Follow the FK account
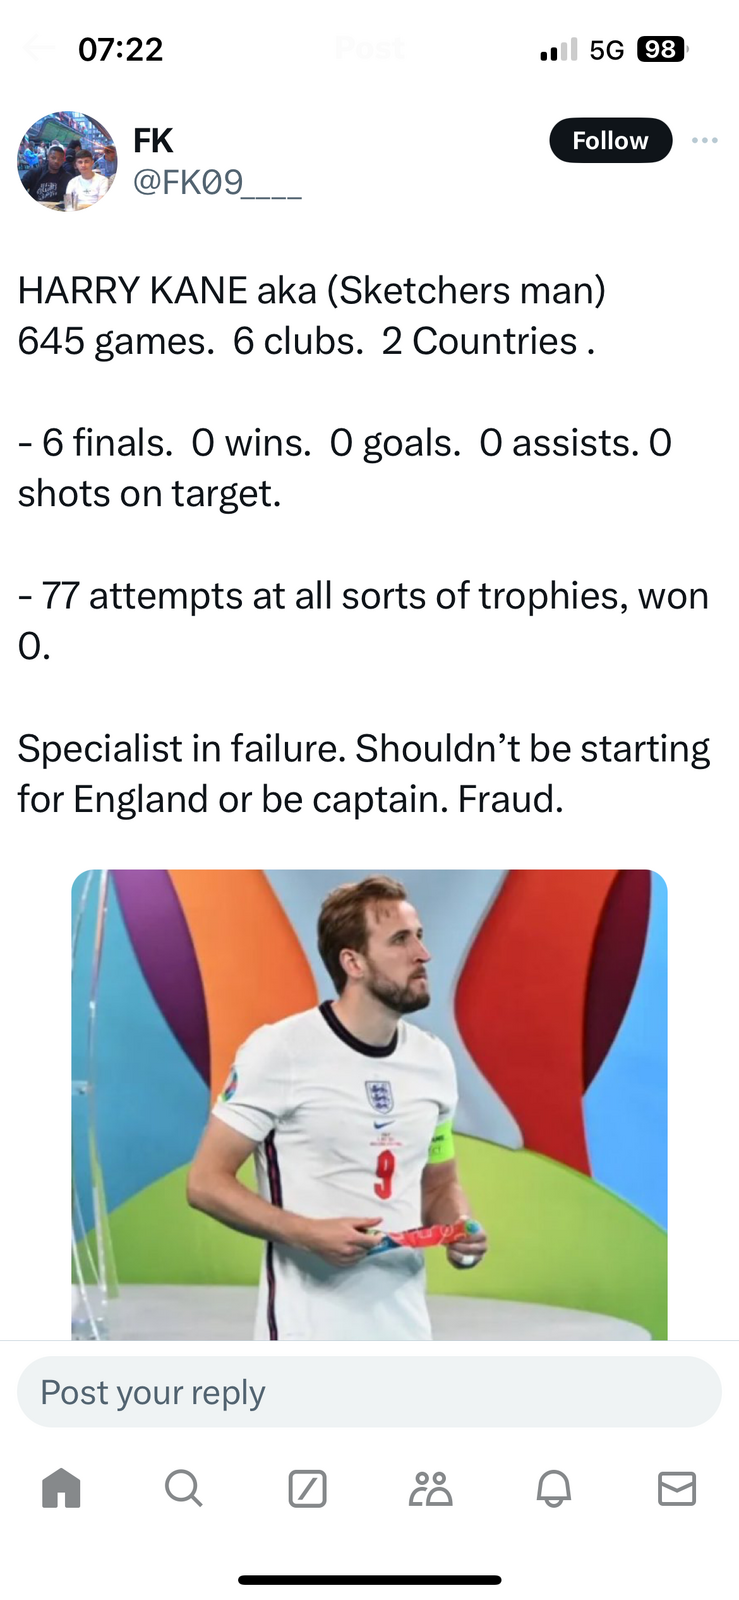This screenshot has width=739, height=1600. pos(610,141)
